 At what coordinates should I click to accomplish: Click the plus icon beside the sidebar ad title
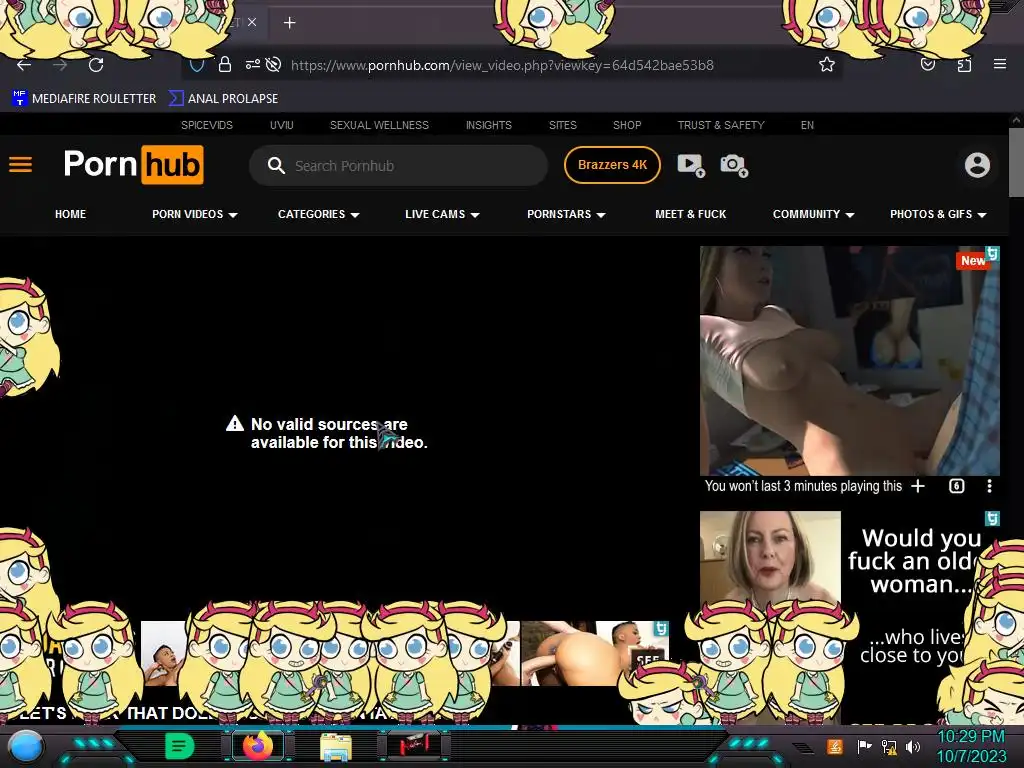pos(918,486)
